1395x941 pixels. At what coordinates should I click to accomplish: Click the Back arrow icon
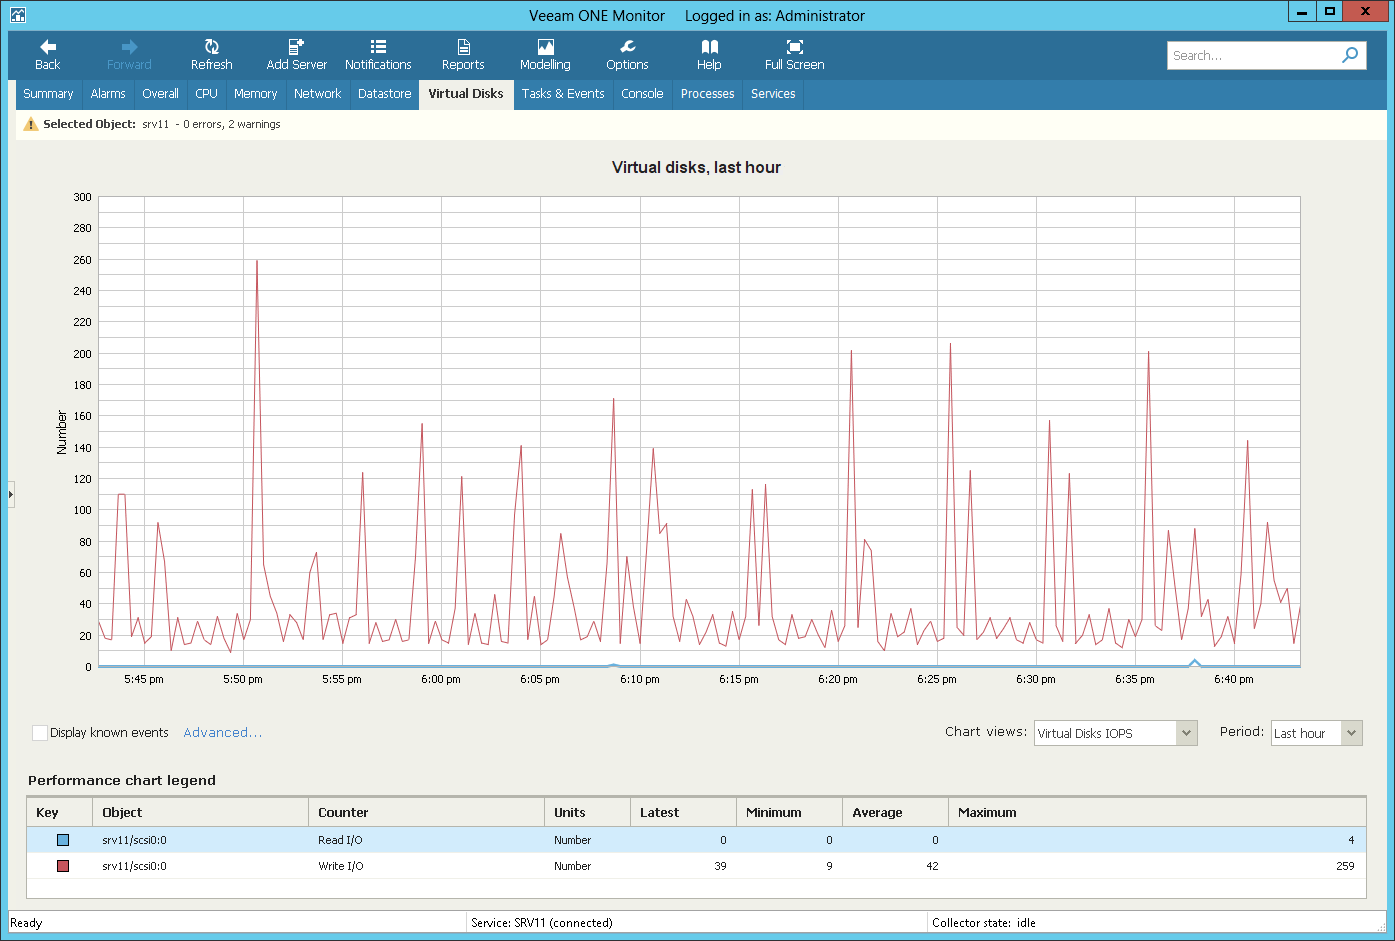coord(48,47)
